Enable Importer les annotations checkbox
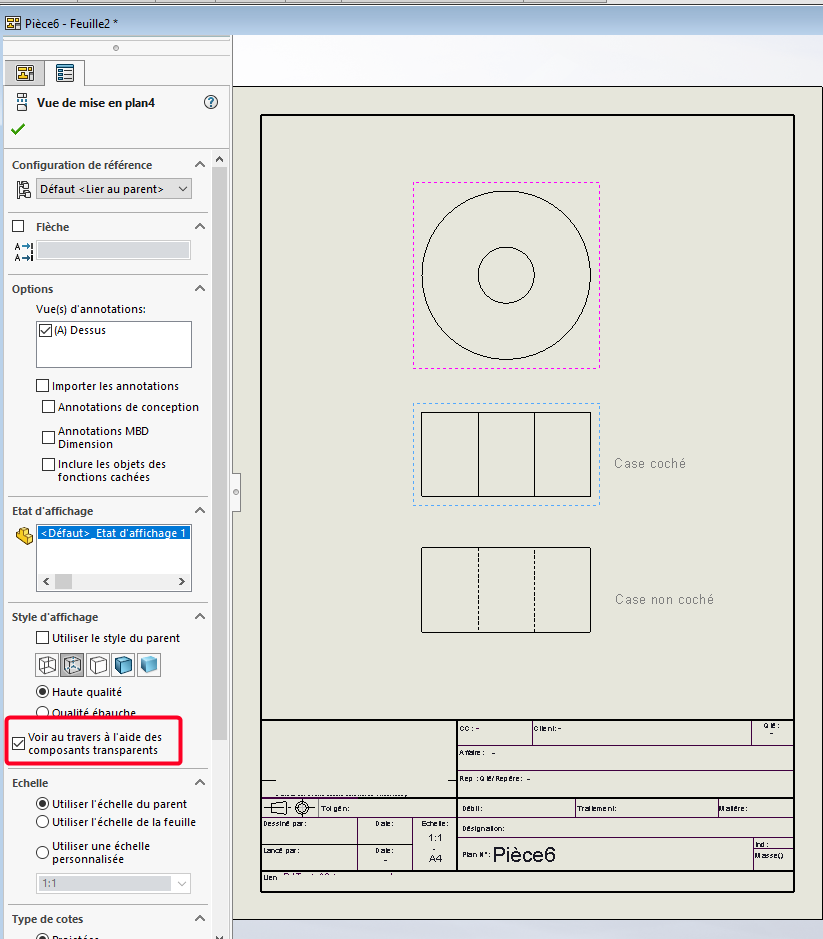Image resolution: width=823 pixels, height=939 pixels. pos(42,386)
